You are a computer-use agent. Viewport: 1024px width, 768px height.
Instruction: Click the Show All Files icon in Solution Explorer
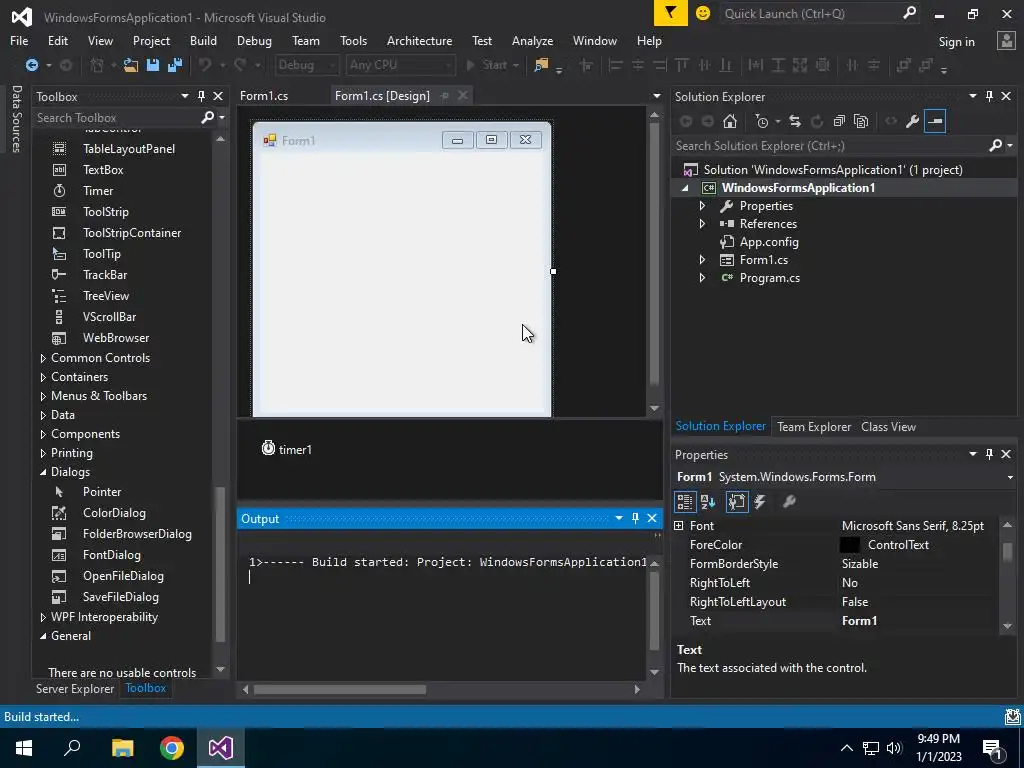tap(861, 121)
